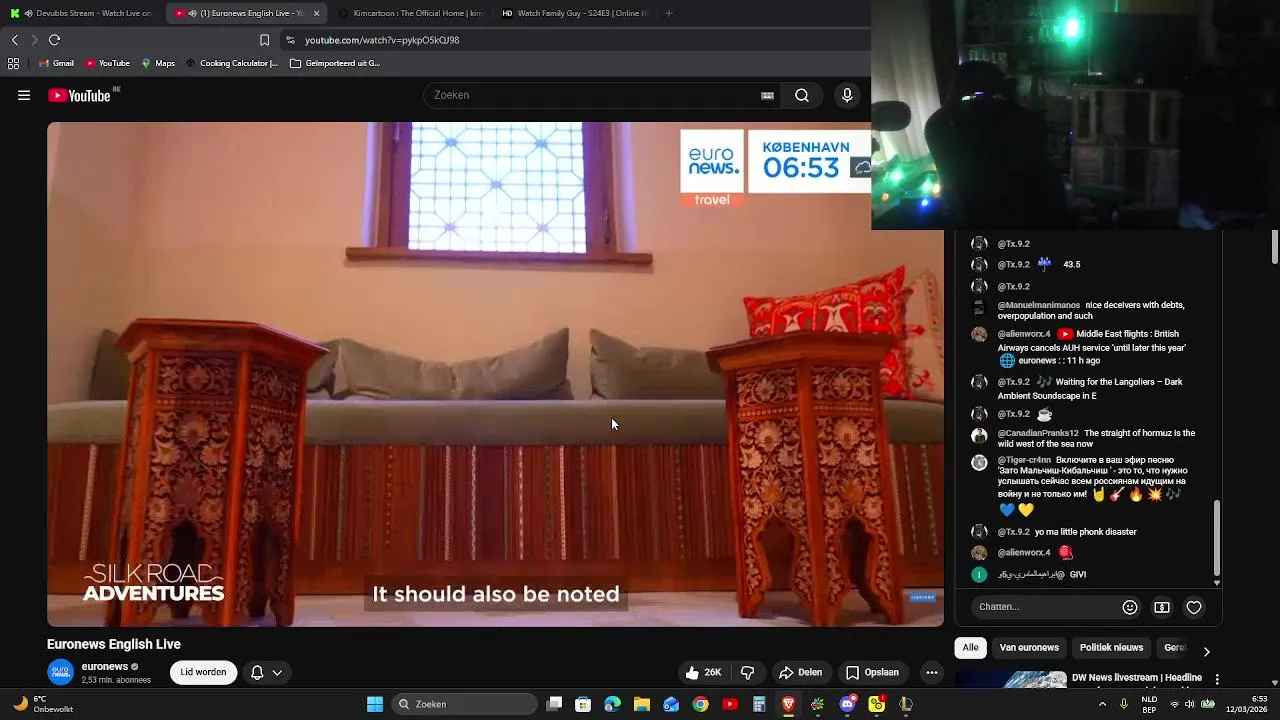View site information icon in address bar

click(290, 40)
